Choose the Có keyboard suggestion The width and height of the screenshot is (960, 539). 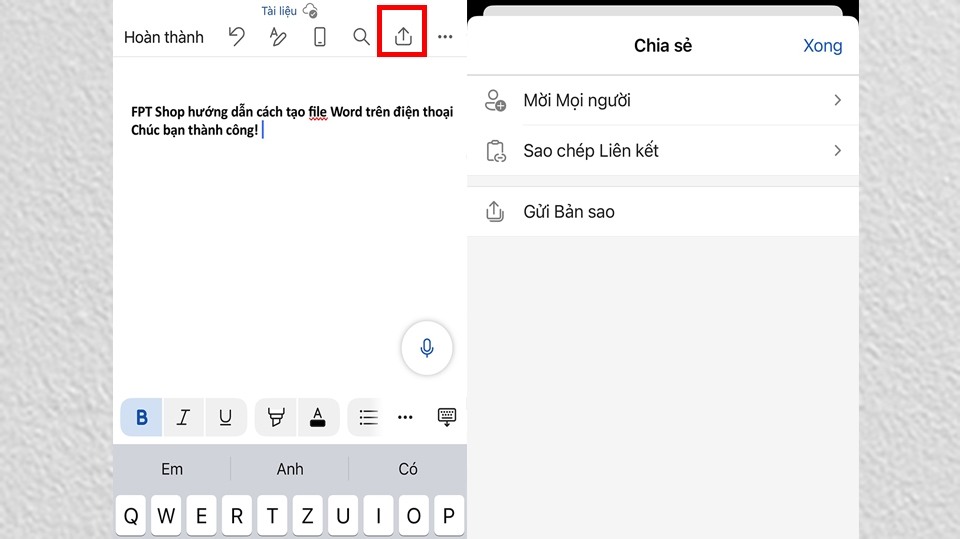click(408, 469)
